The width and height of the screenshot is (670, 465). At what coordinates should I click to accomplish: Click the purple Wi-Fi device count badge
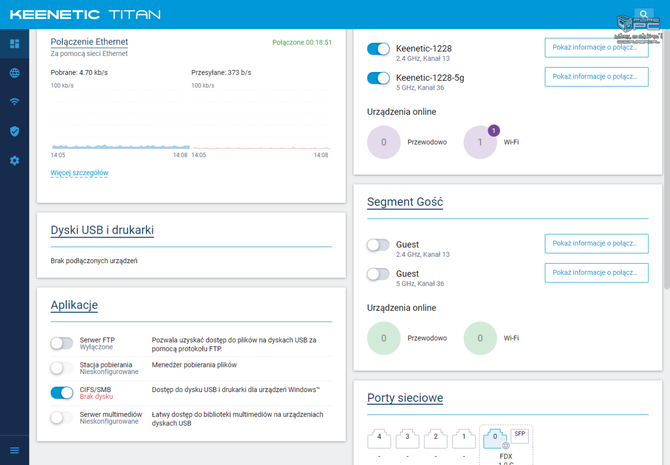(x=494, y=131)
